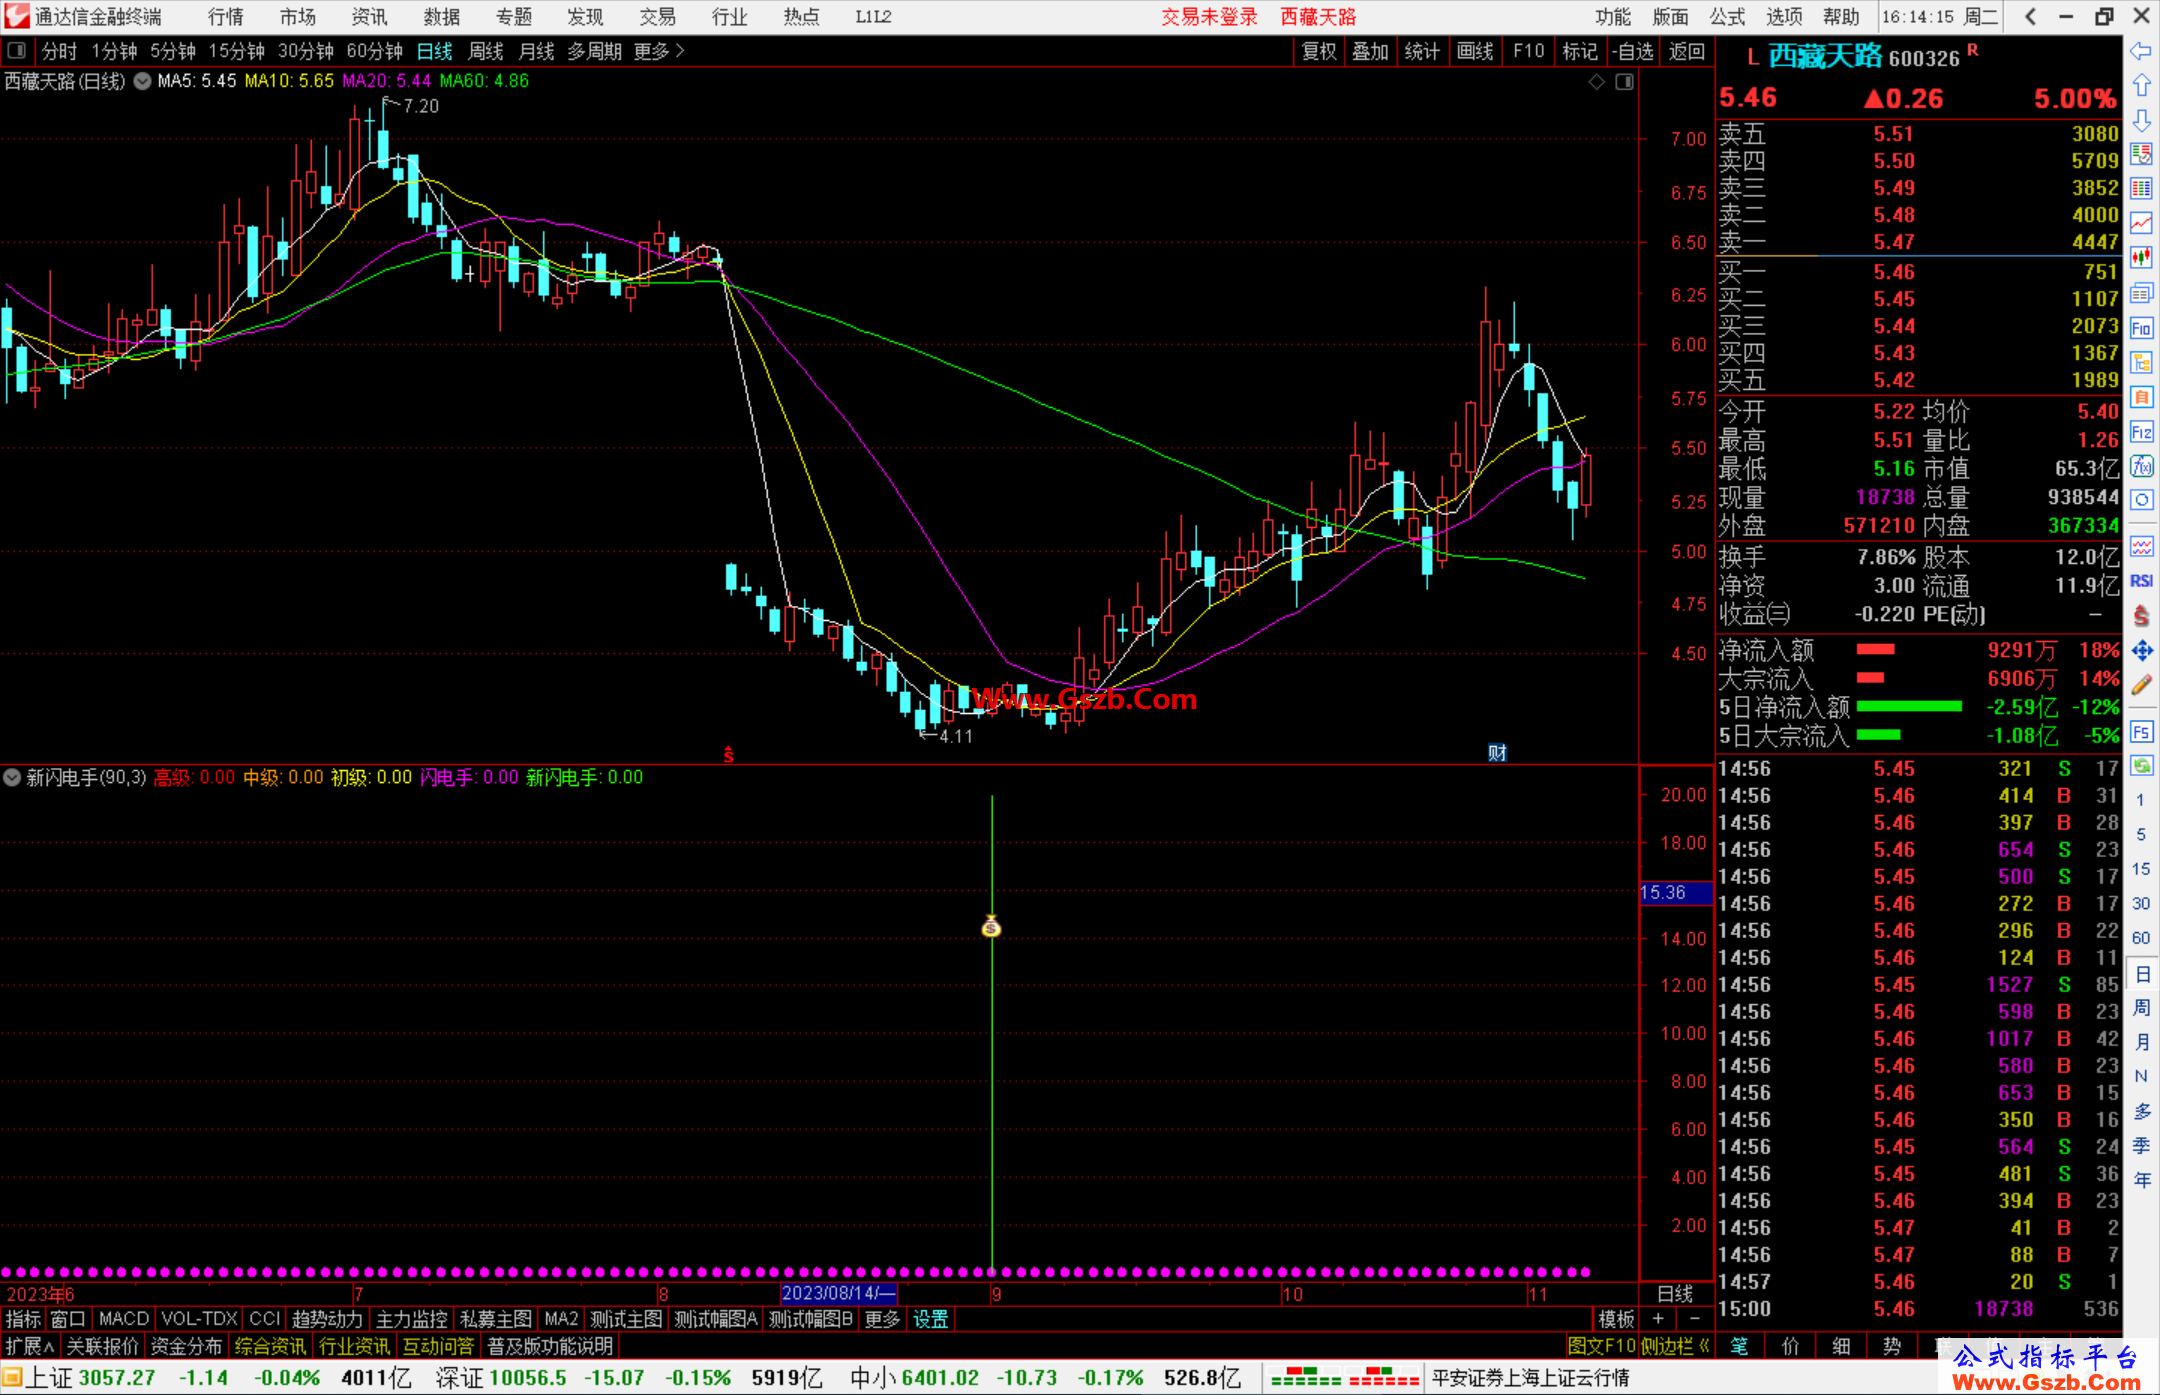Click the 2023/08/14 date marker
The height and width of the screenshot is (1395, 2160).
pyautogui.click(x=838, y=1293)
